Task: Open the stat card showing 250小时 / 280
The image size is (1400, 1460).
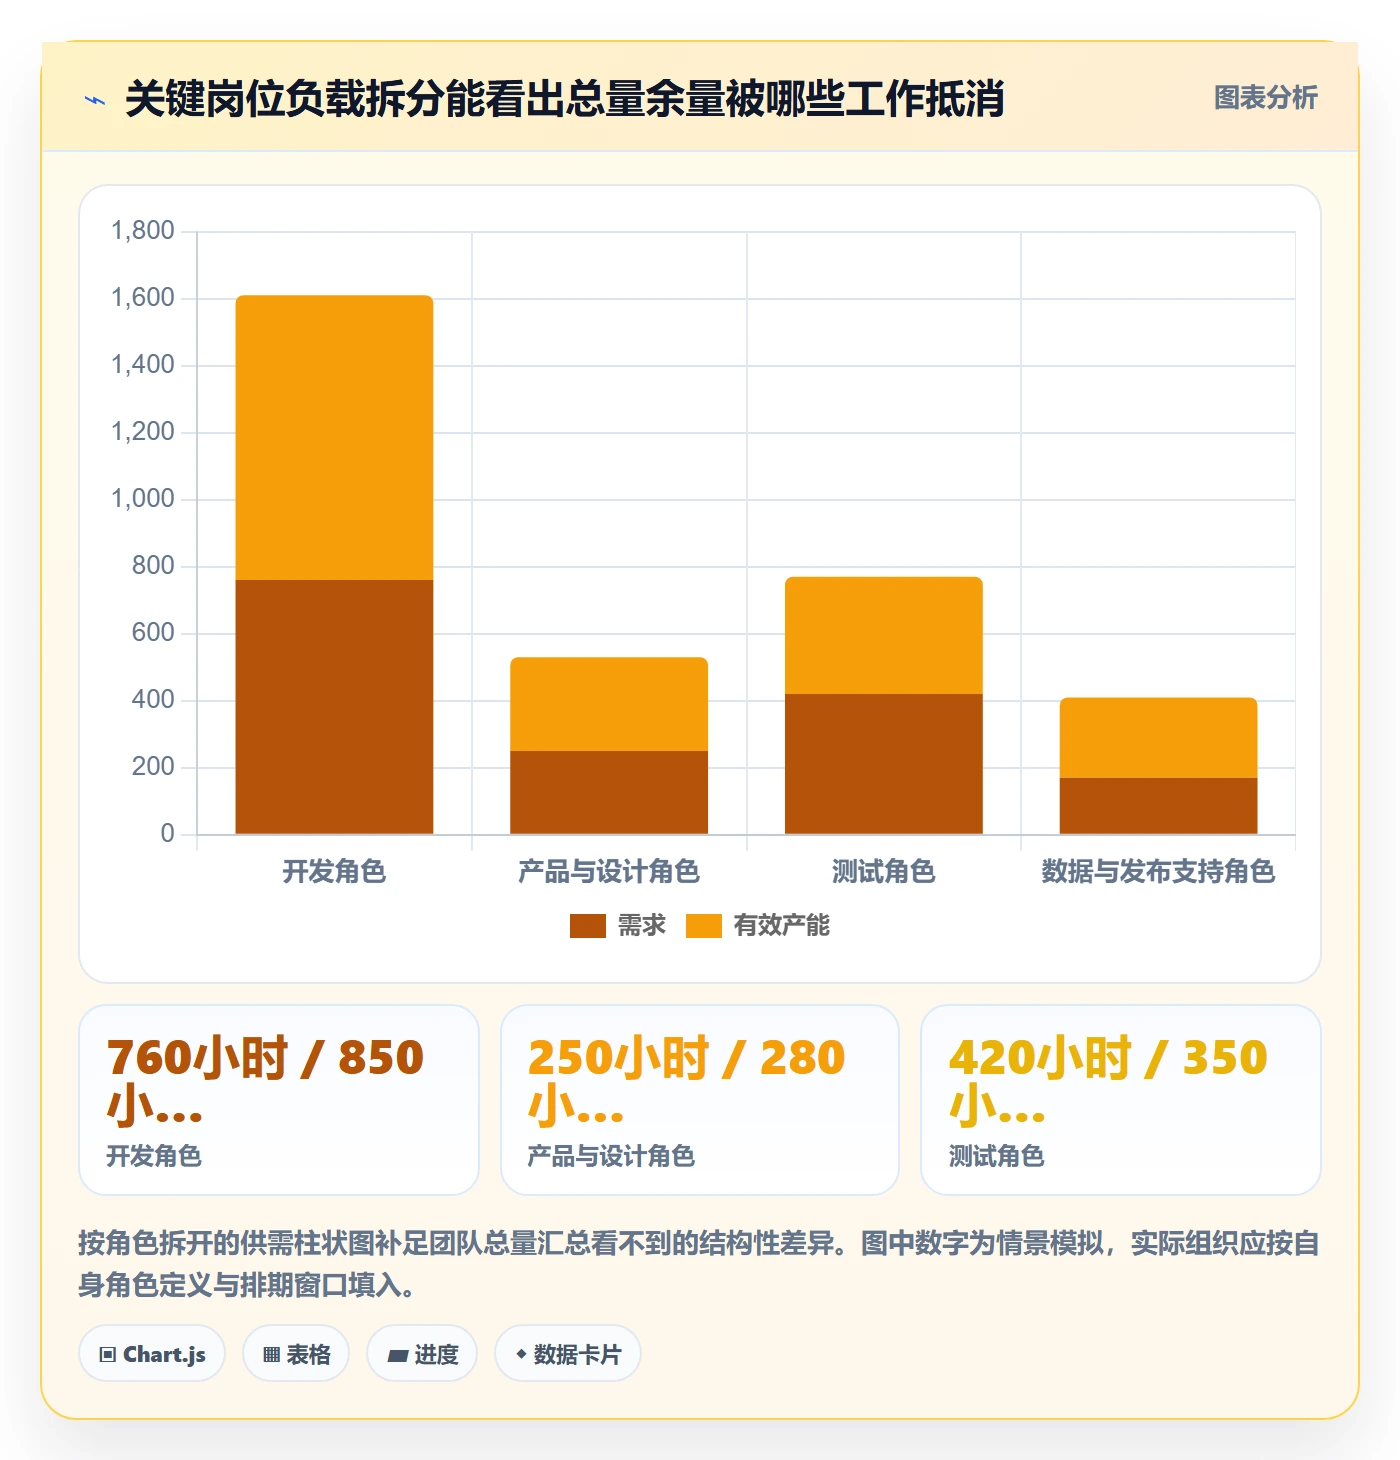Action: click(x=700, y=1100)
